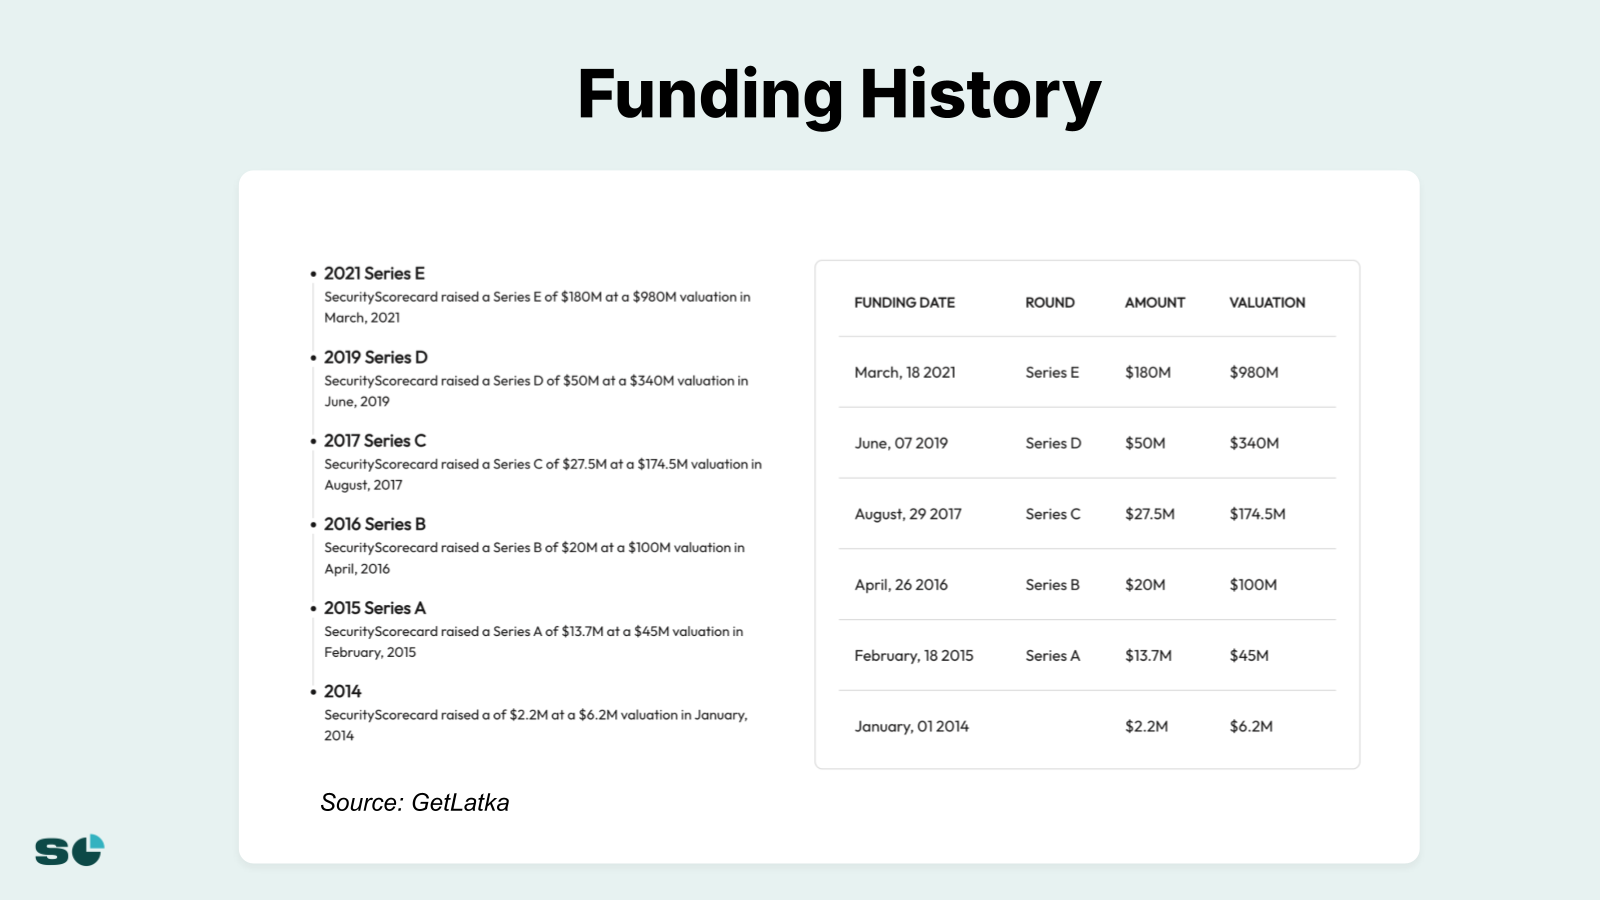Select the 2021 Series E heading
The width and height of the screenshot is (1600, 900).
(x=374, y=273)
